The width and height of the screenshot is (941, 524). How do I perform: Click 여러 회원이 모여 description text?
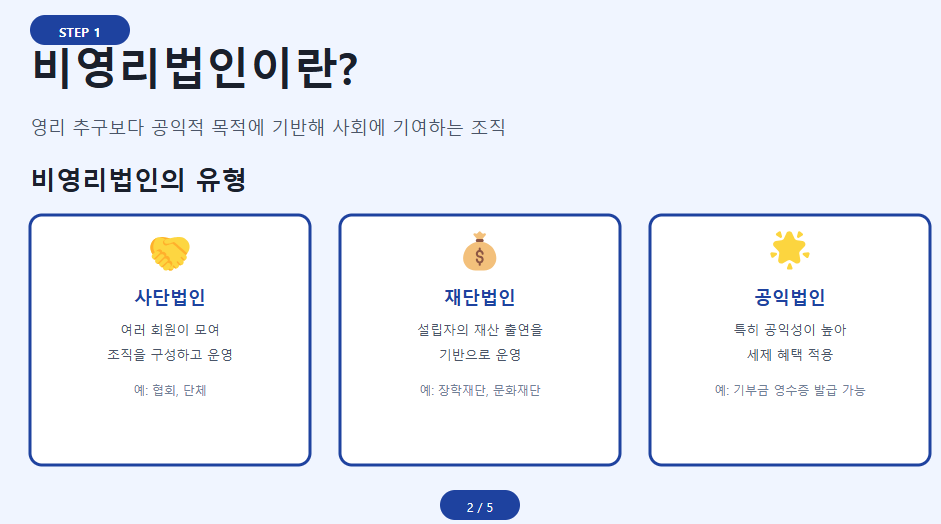170,329
